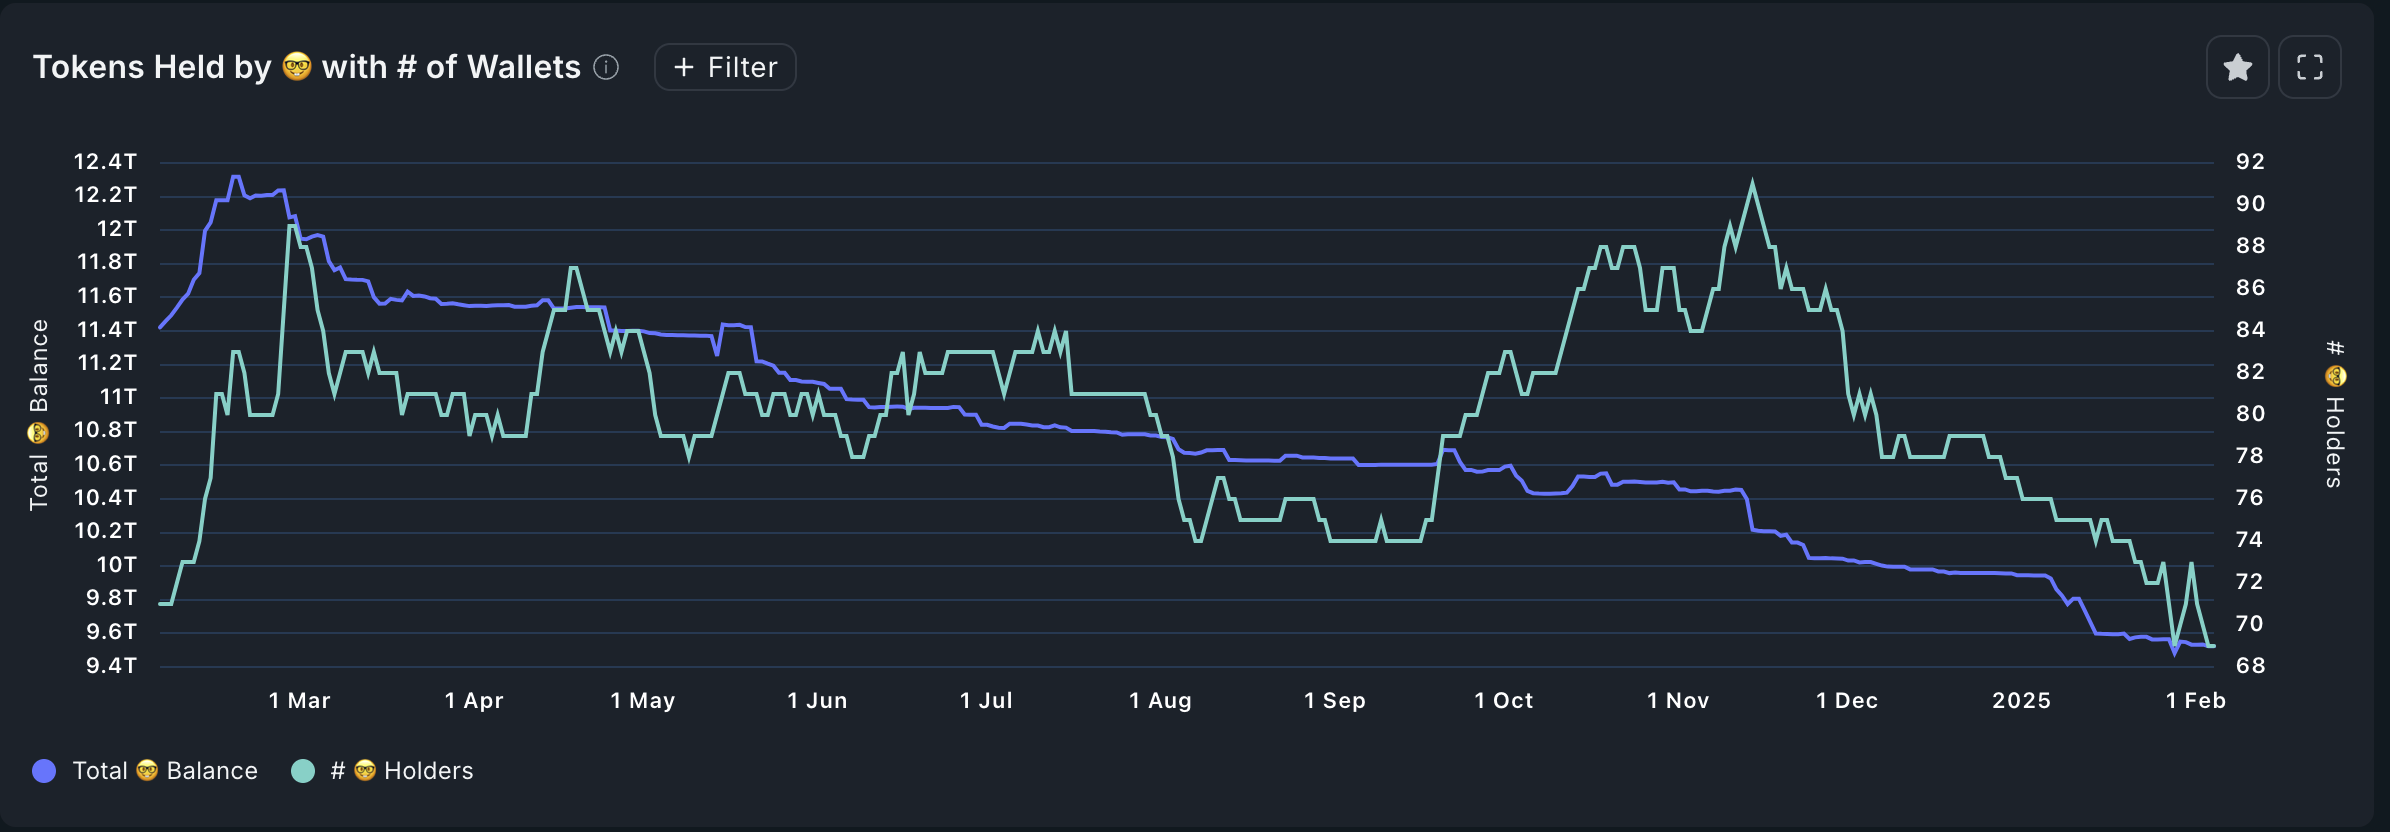
Task: Star this chart as a favorite
Action: 2237,67
